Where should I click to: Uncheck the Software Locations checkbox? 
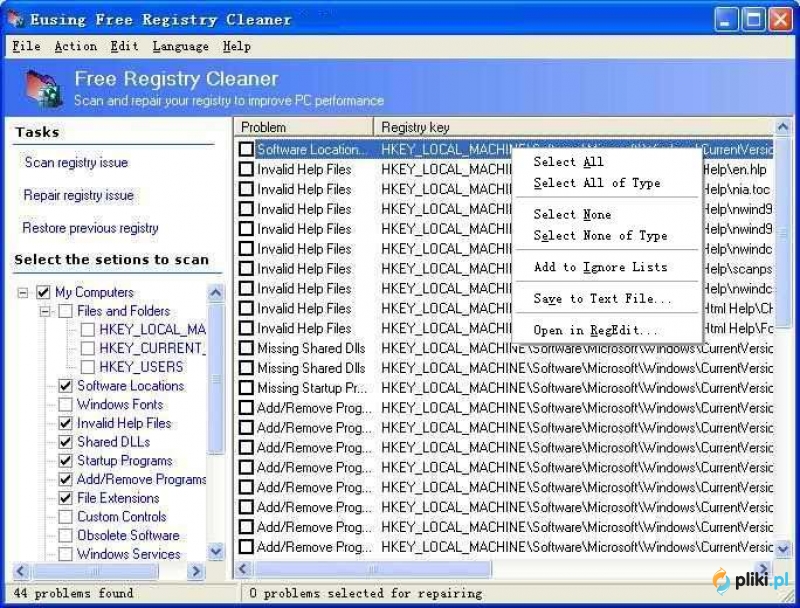coord(65,386)
